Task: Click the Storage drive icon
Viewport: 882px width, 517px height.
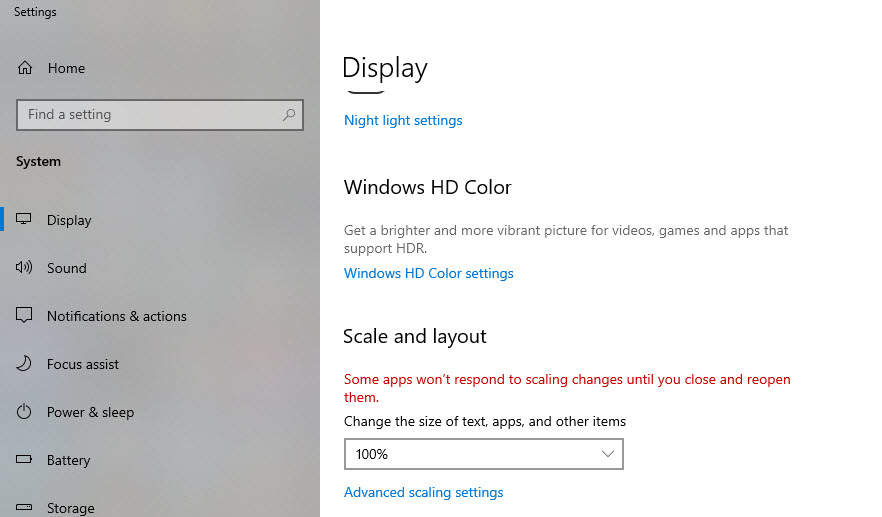Action: coord(25,508)
